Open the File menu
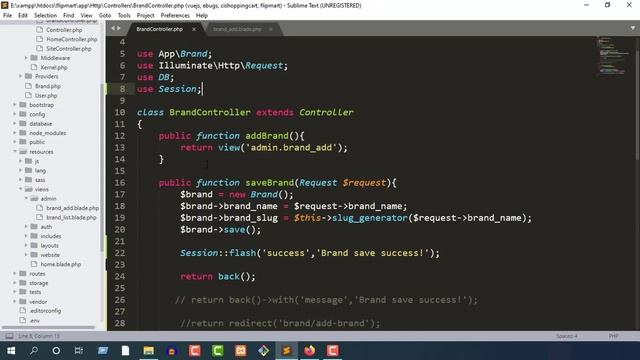640x360 pixels. [7, 16]
